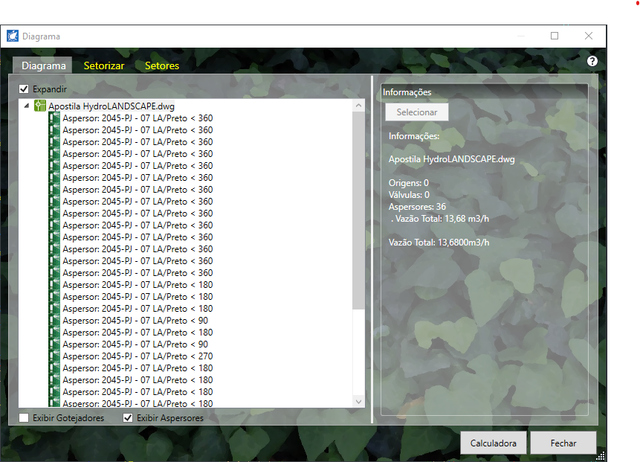Image resolution: width=640 pixels, height=462 pixels.
Task: Uncheck the Expandir checkbox
Action: coord(25,89)
